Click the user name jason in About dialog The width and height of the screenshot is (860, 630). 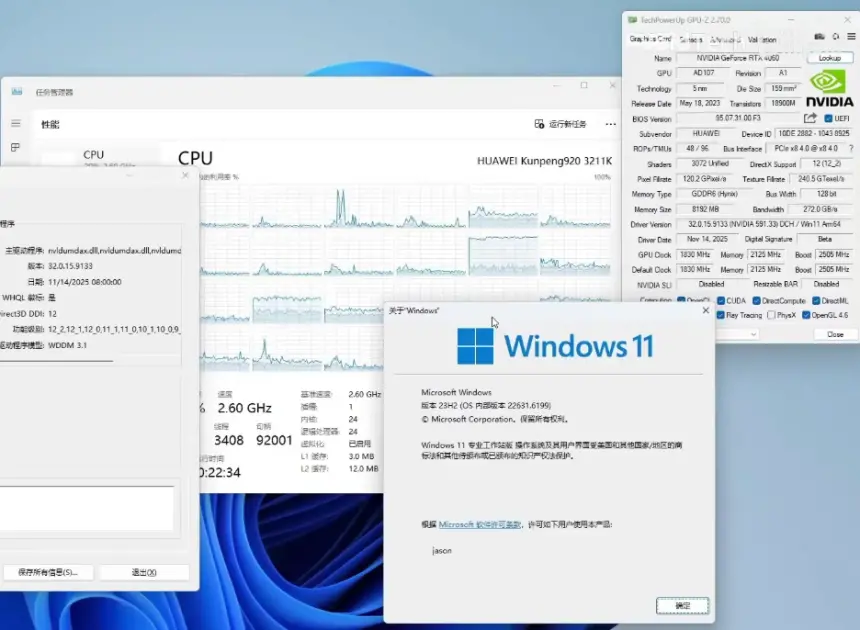coord(442,550)
